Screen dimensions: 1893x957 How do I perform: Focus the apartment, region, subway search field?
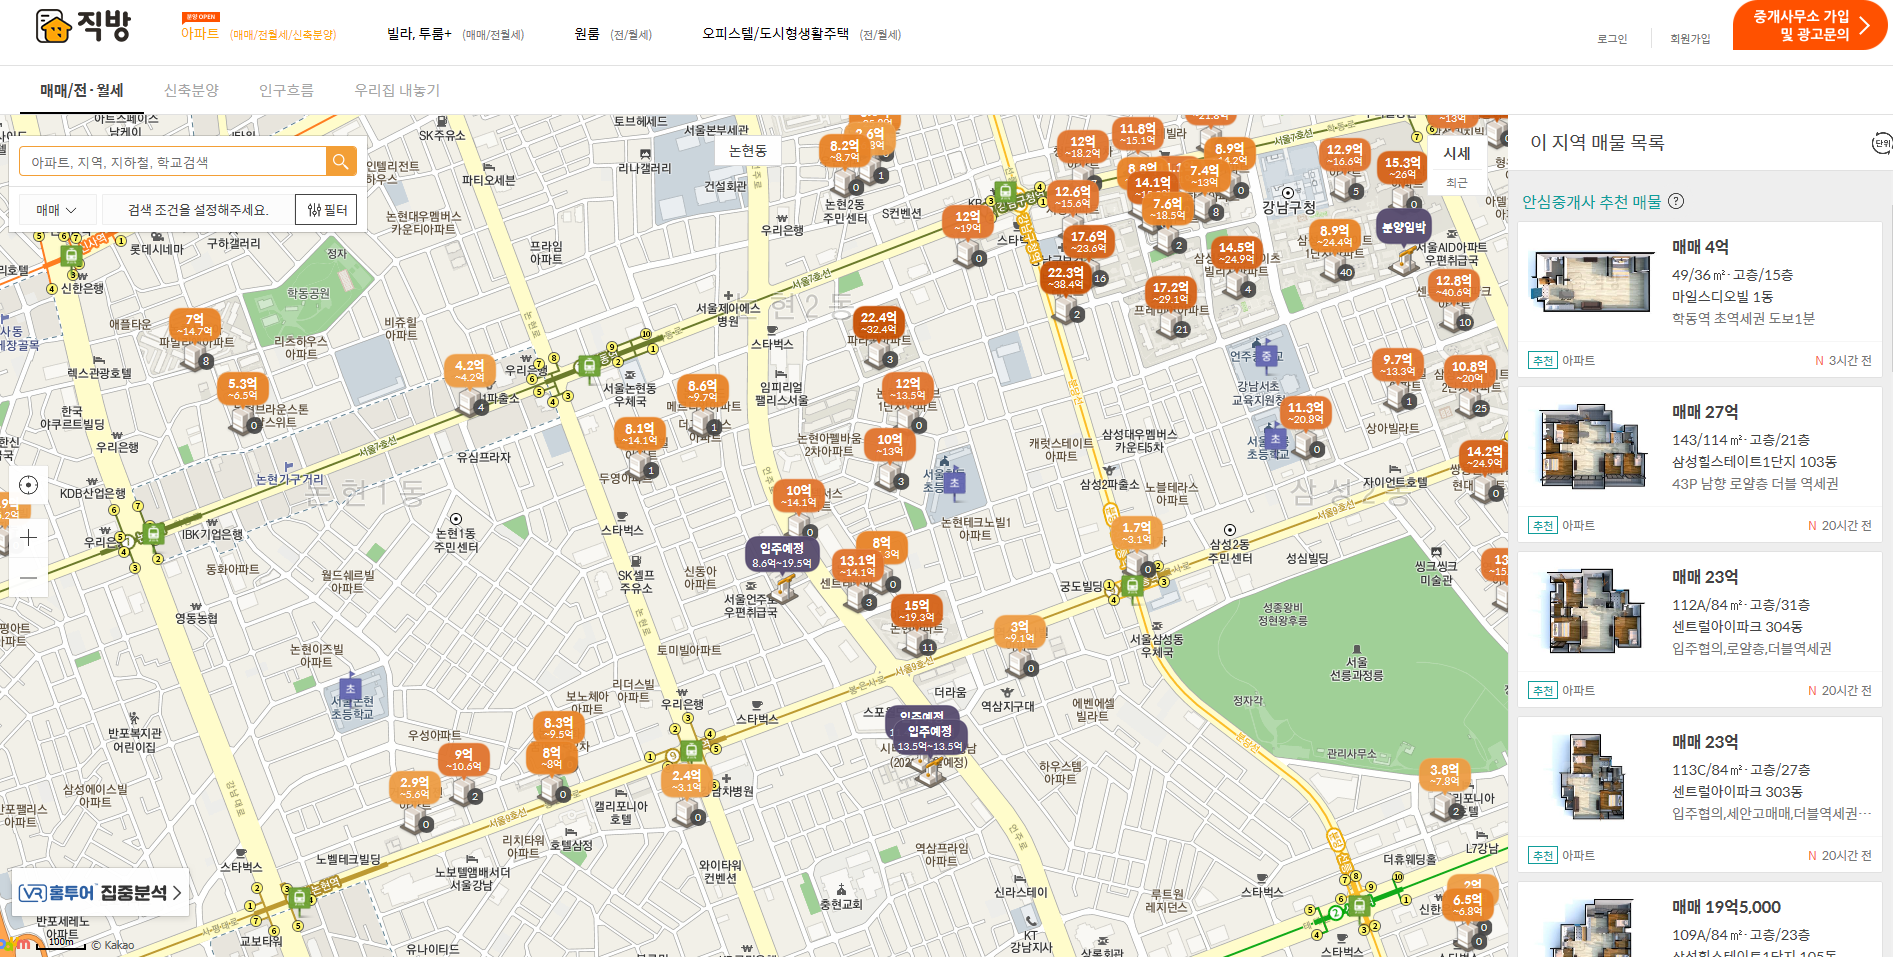173,162
